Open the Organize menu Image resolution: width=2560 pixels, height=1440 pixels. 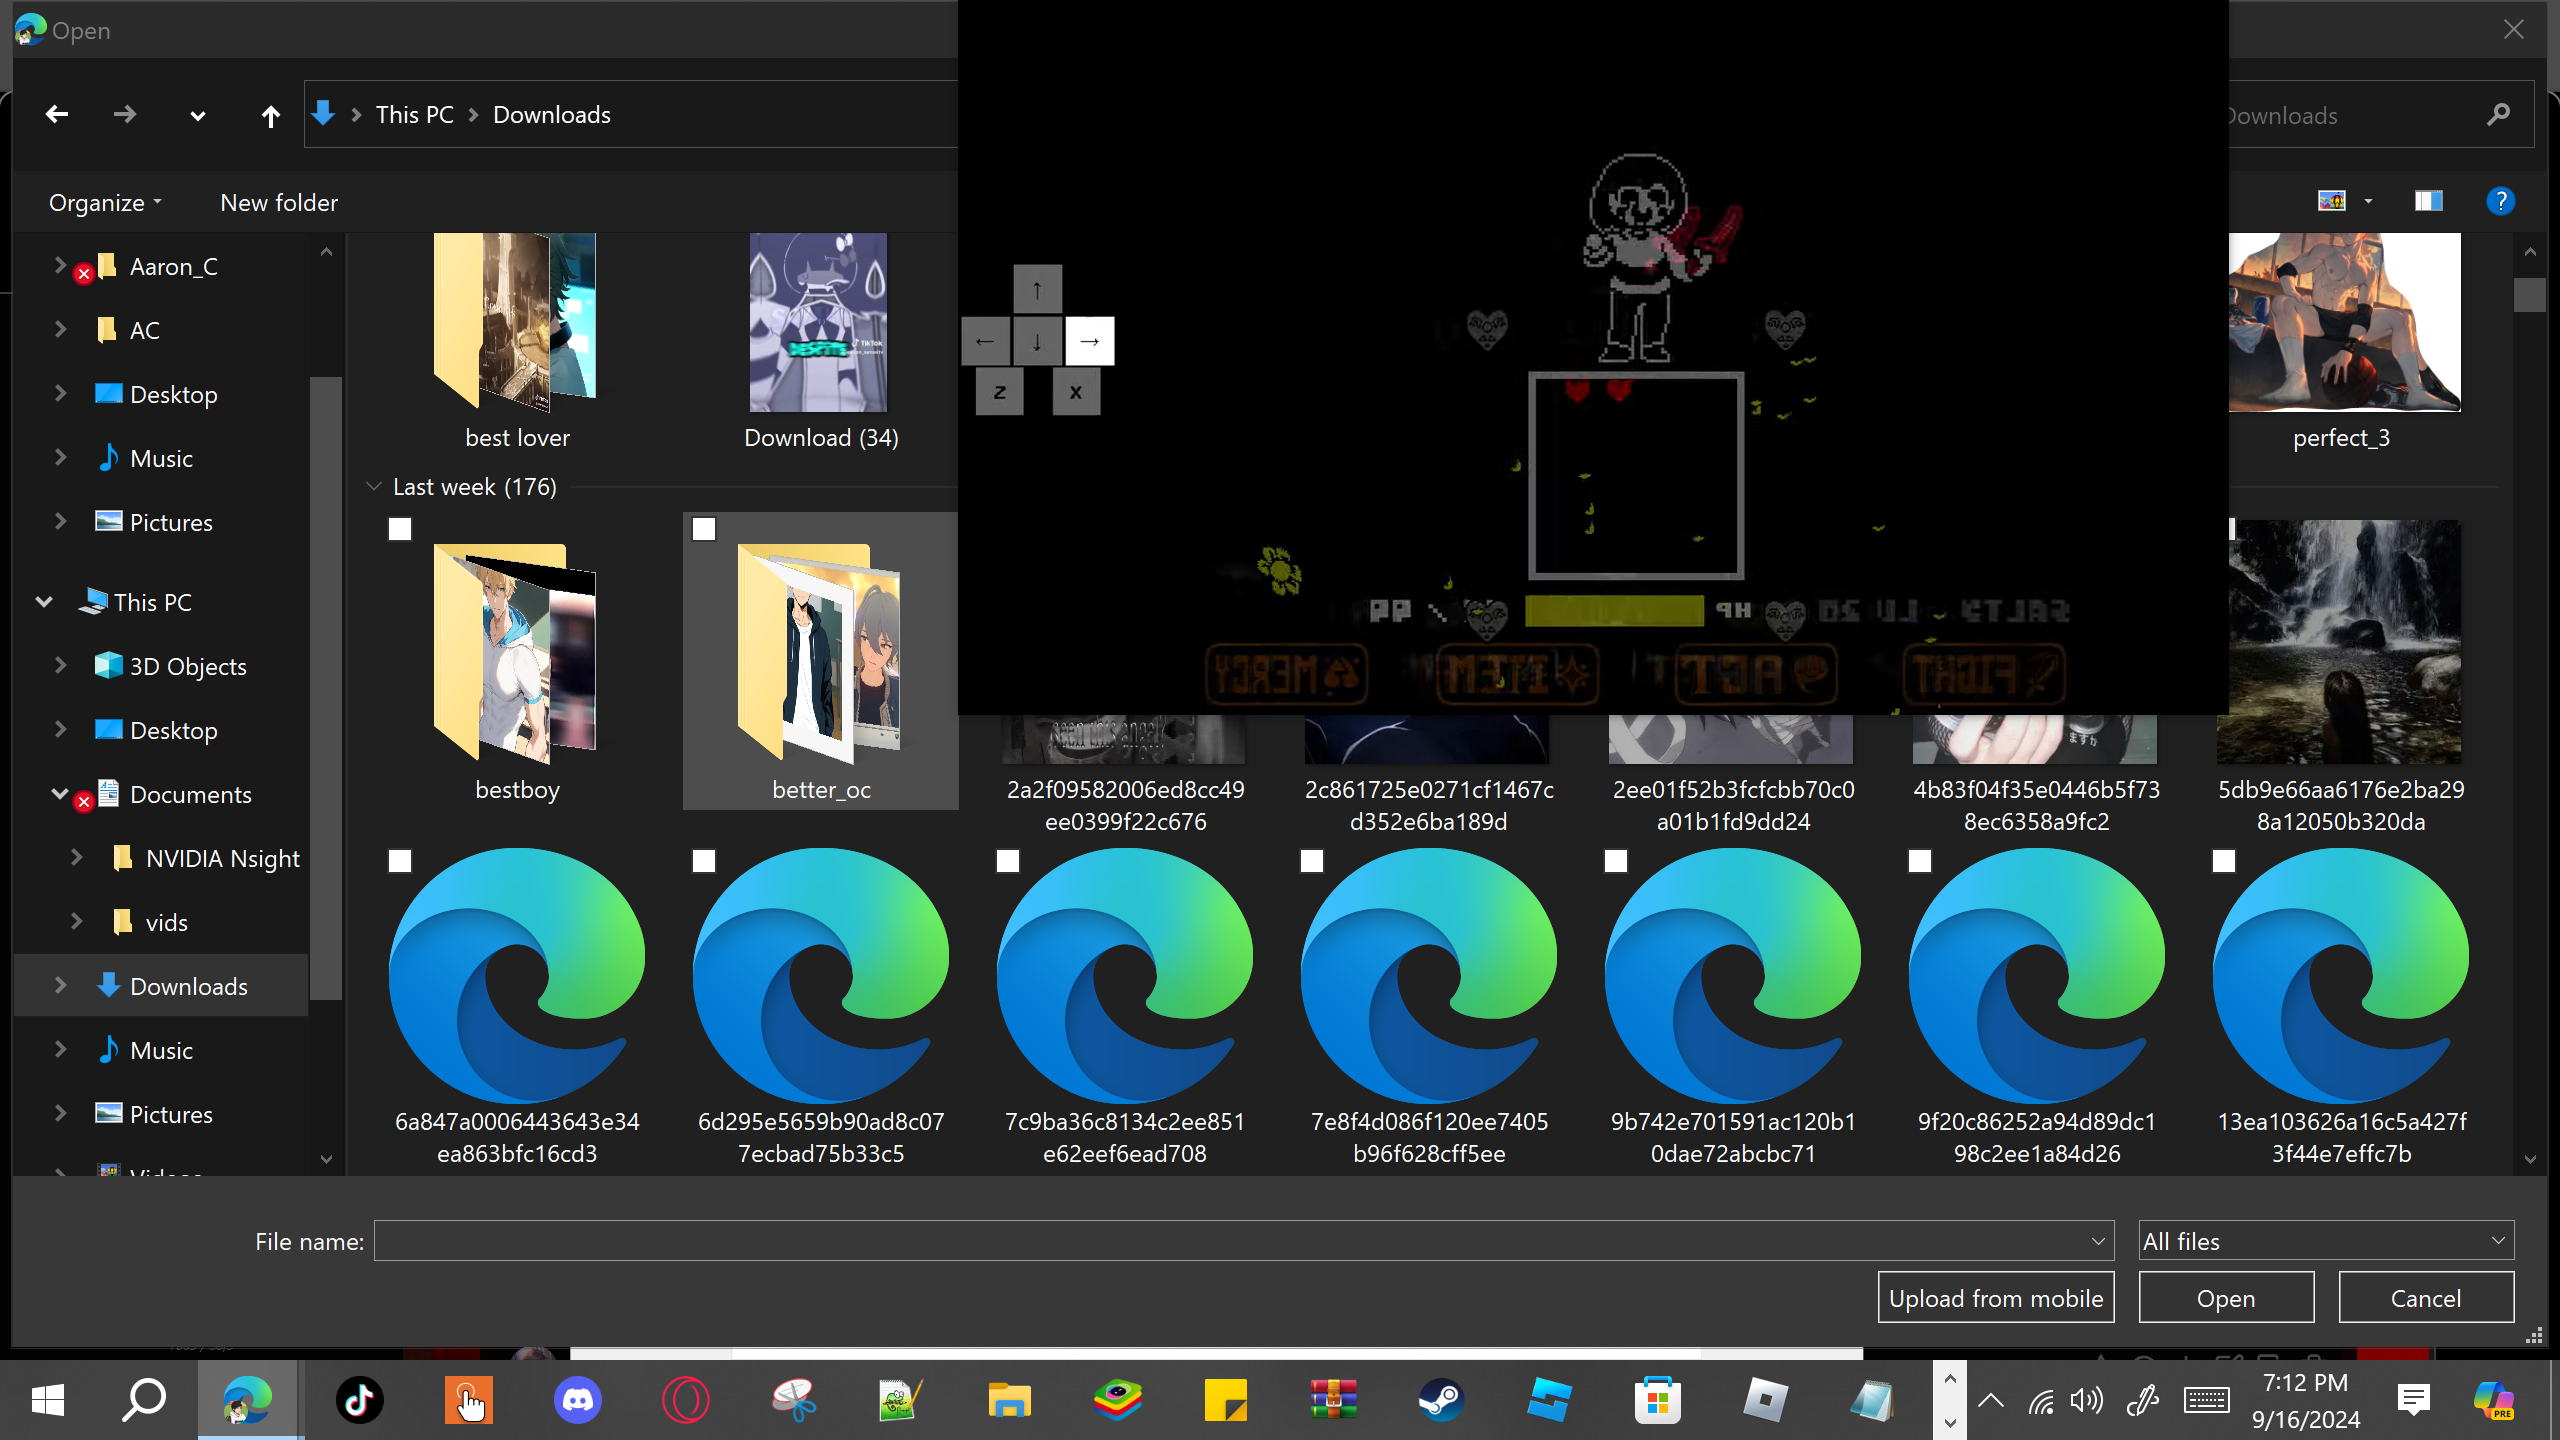point(104,203)
